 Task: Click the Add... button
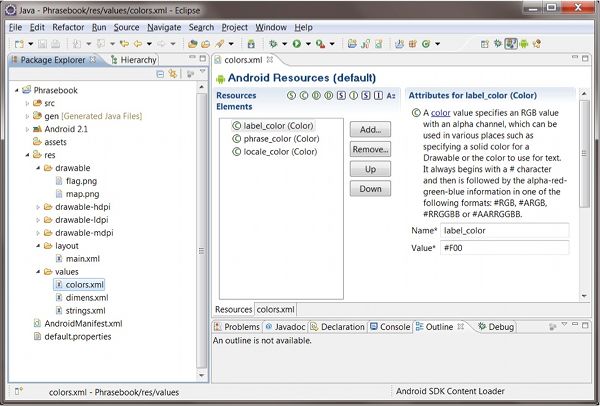click(370, 129)
